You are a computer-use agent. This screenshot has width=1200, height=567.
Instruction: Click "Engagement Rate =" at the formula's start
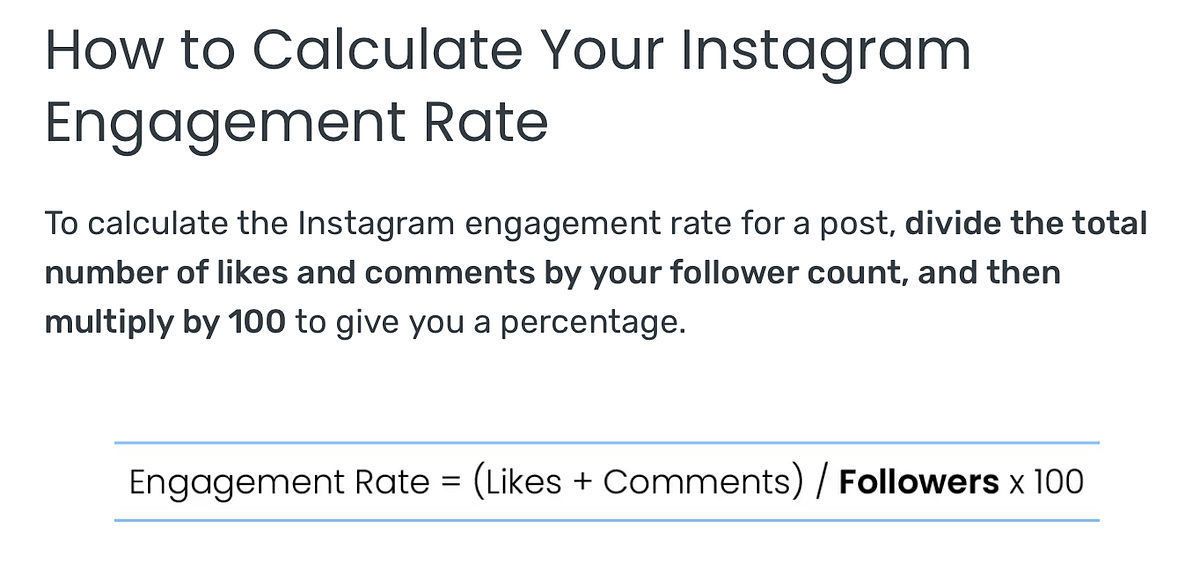(x=293, y=483)
